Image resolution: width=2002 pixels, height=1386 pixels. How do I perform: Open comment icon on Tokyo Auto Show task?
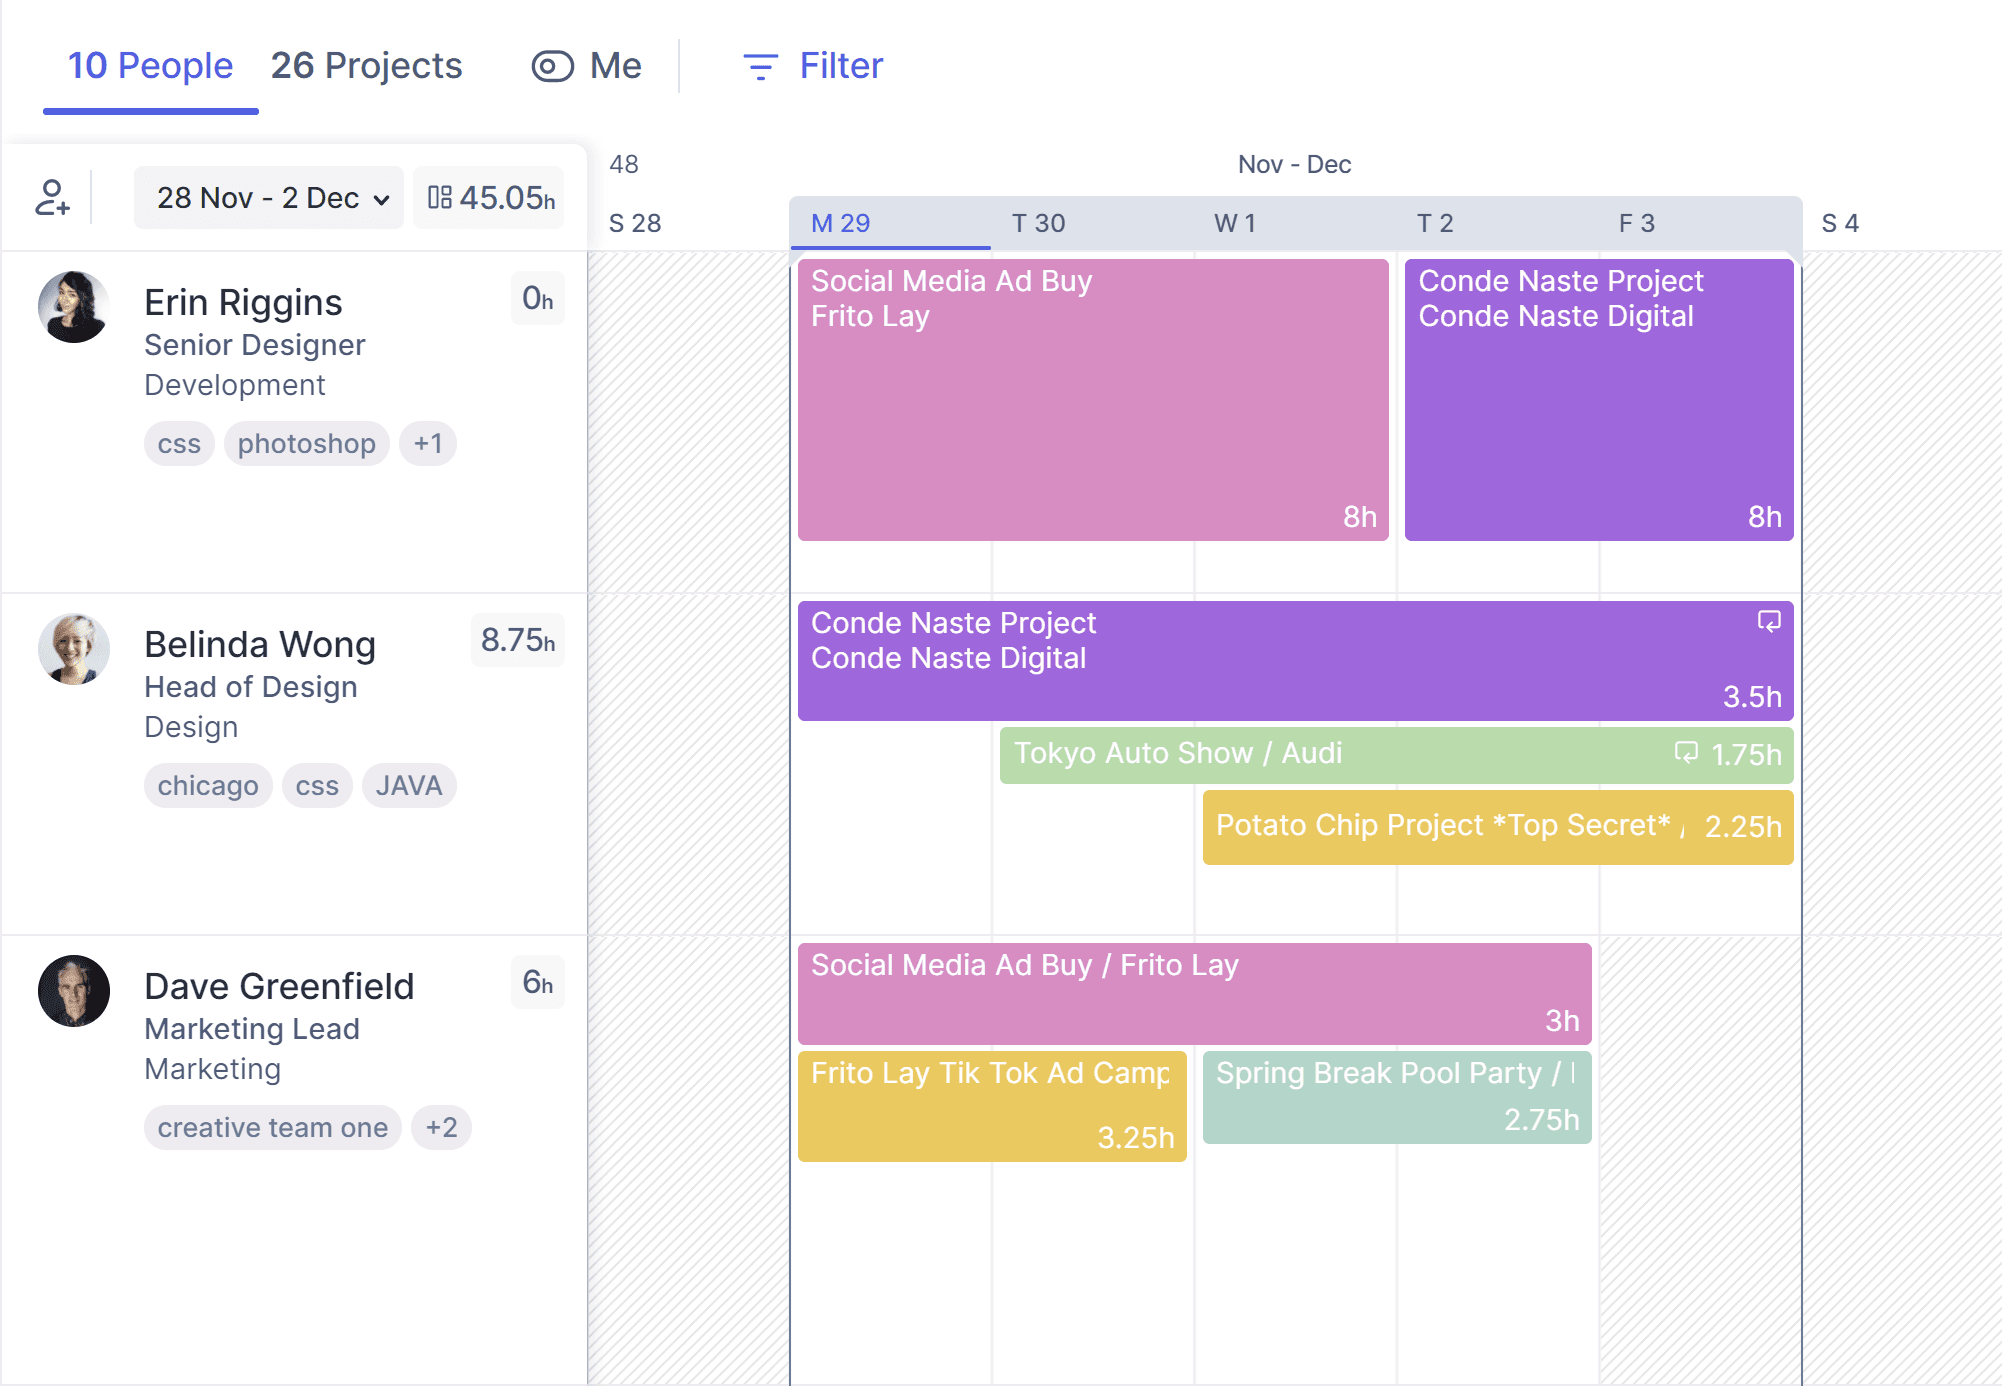tap(1686, 752)
